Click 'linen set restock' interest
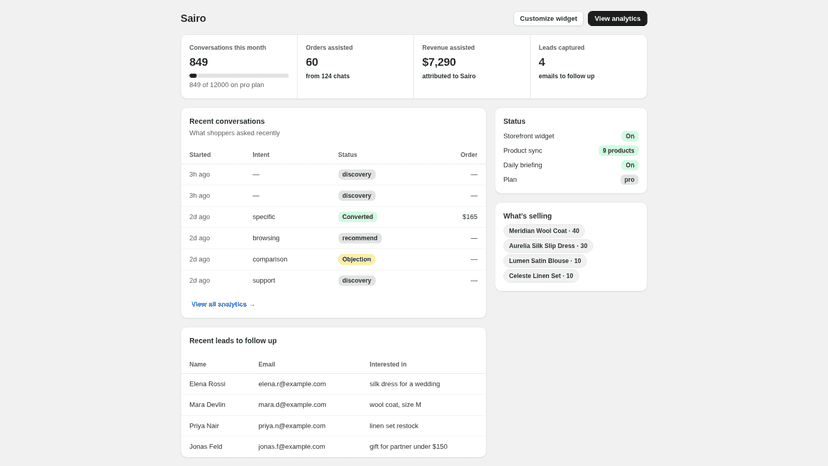Image resolution: width=828 pixels, height=466 pixels. point(393,426)
